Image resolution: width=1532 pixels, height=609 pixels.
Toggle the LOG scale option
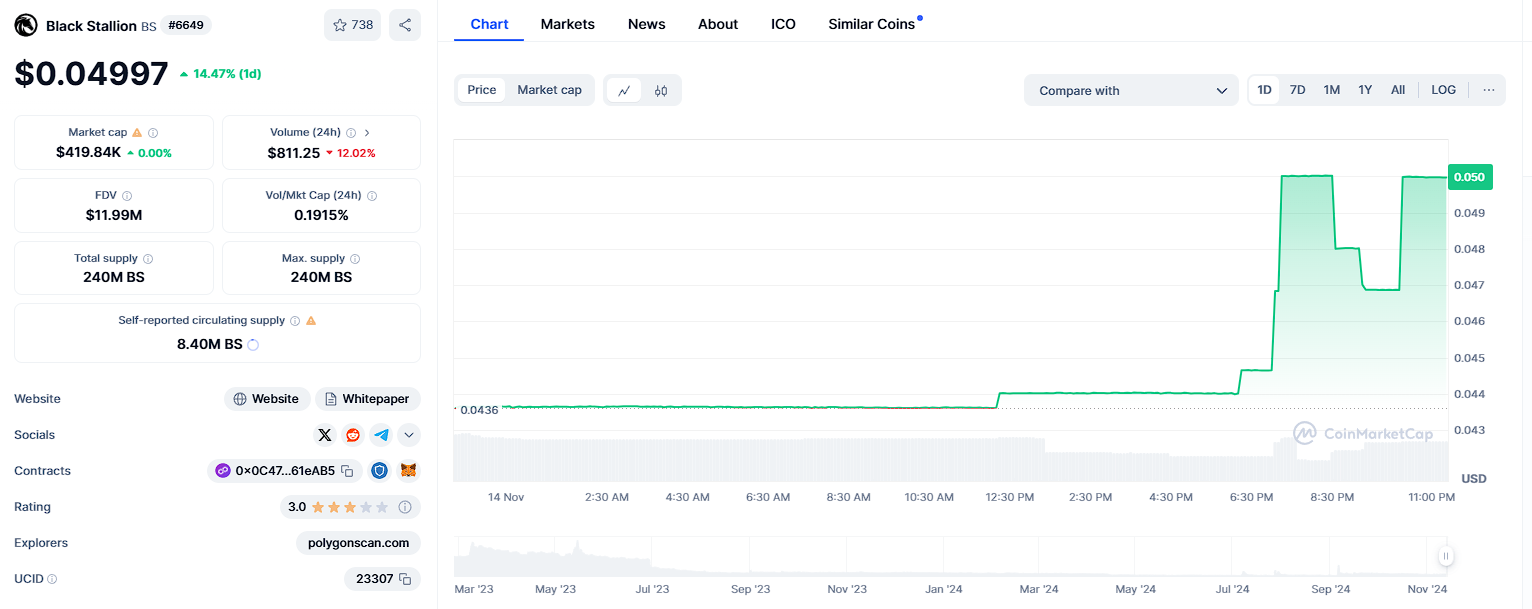1443,90
